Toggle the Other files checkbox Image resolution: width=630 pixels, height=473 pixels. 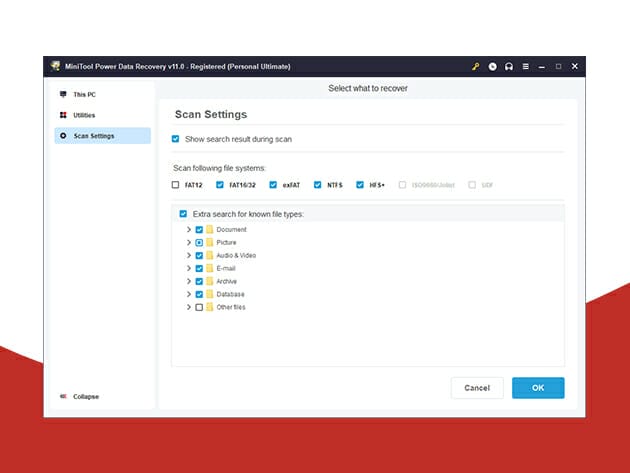pos(199,308)
